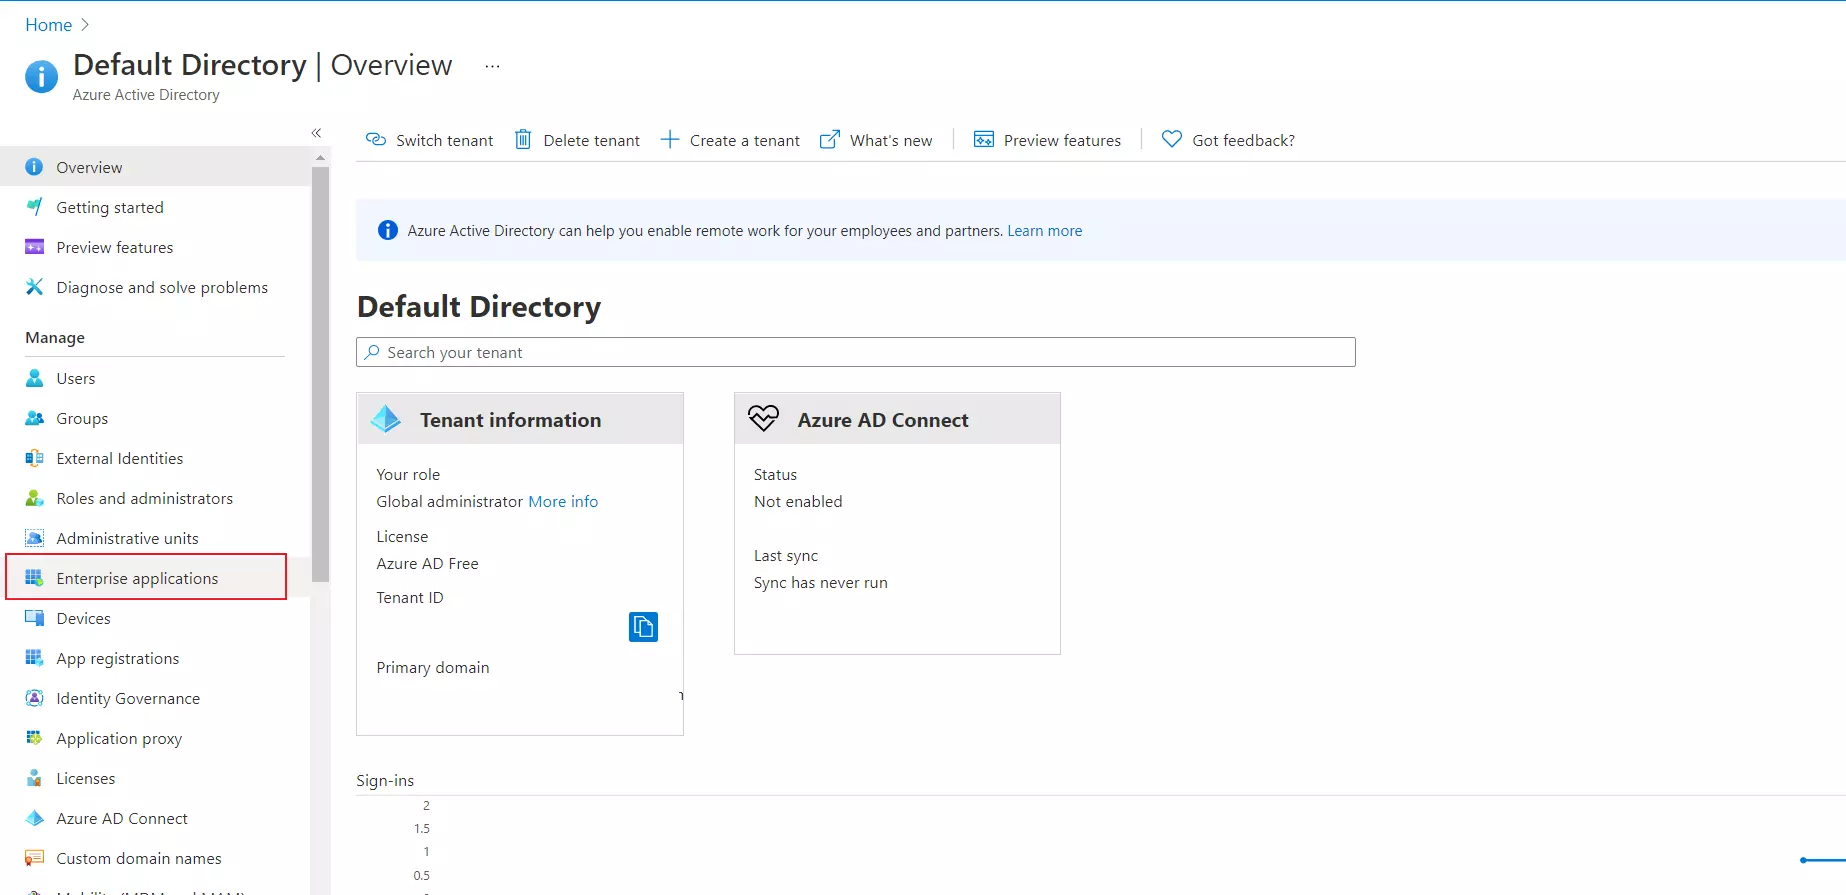Open More info link next to Global administrator
Image resolution: width=1846 pixels, height=895 pixels.
point(563,502)
